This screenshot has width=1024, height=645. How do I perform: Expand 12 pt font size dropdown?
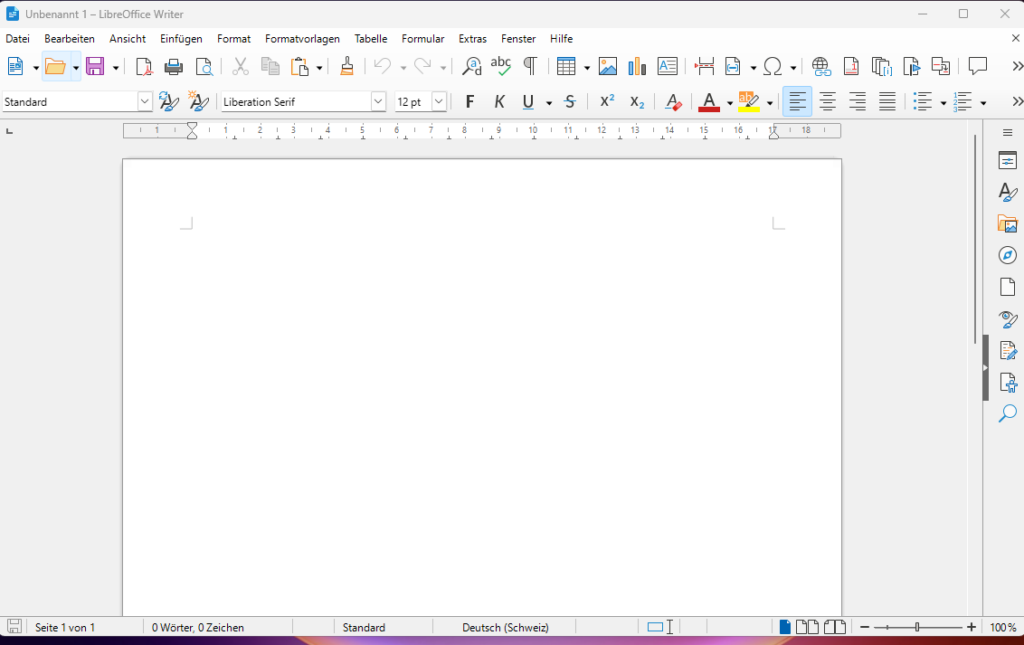click(439, 102)
